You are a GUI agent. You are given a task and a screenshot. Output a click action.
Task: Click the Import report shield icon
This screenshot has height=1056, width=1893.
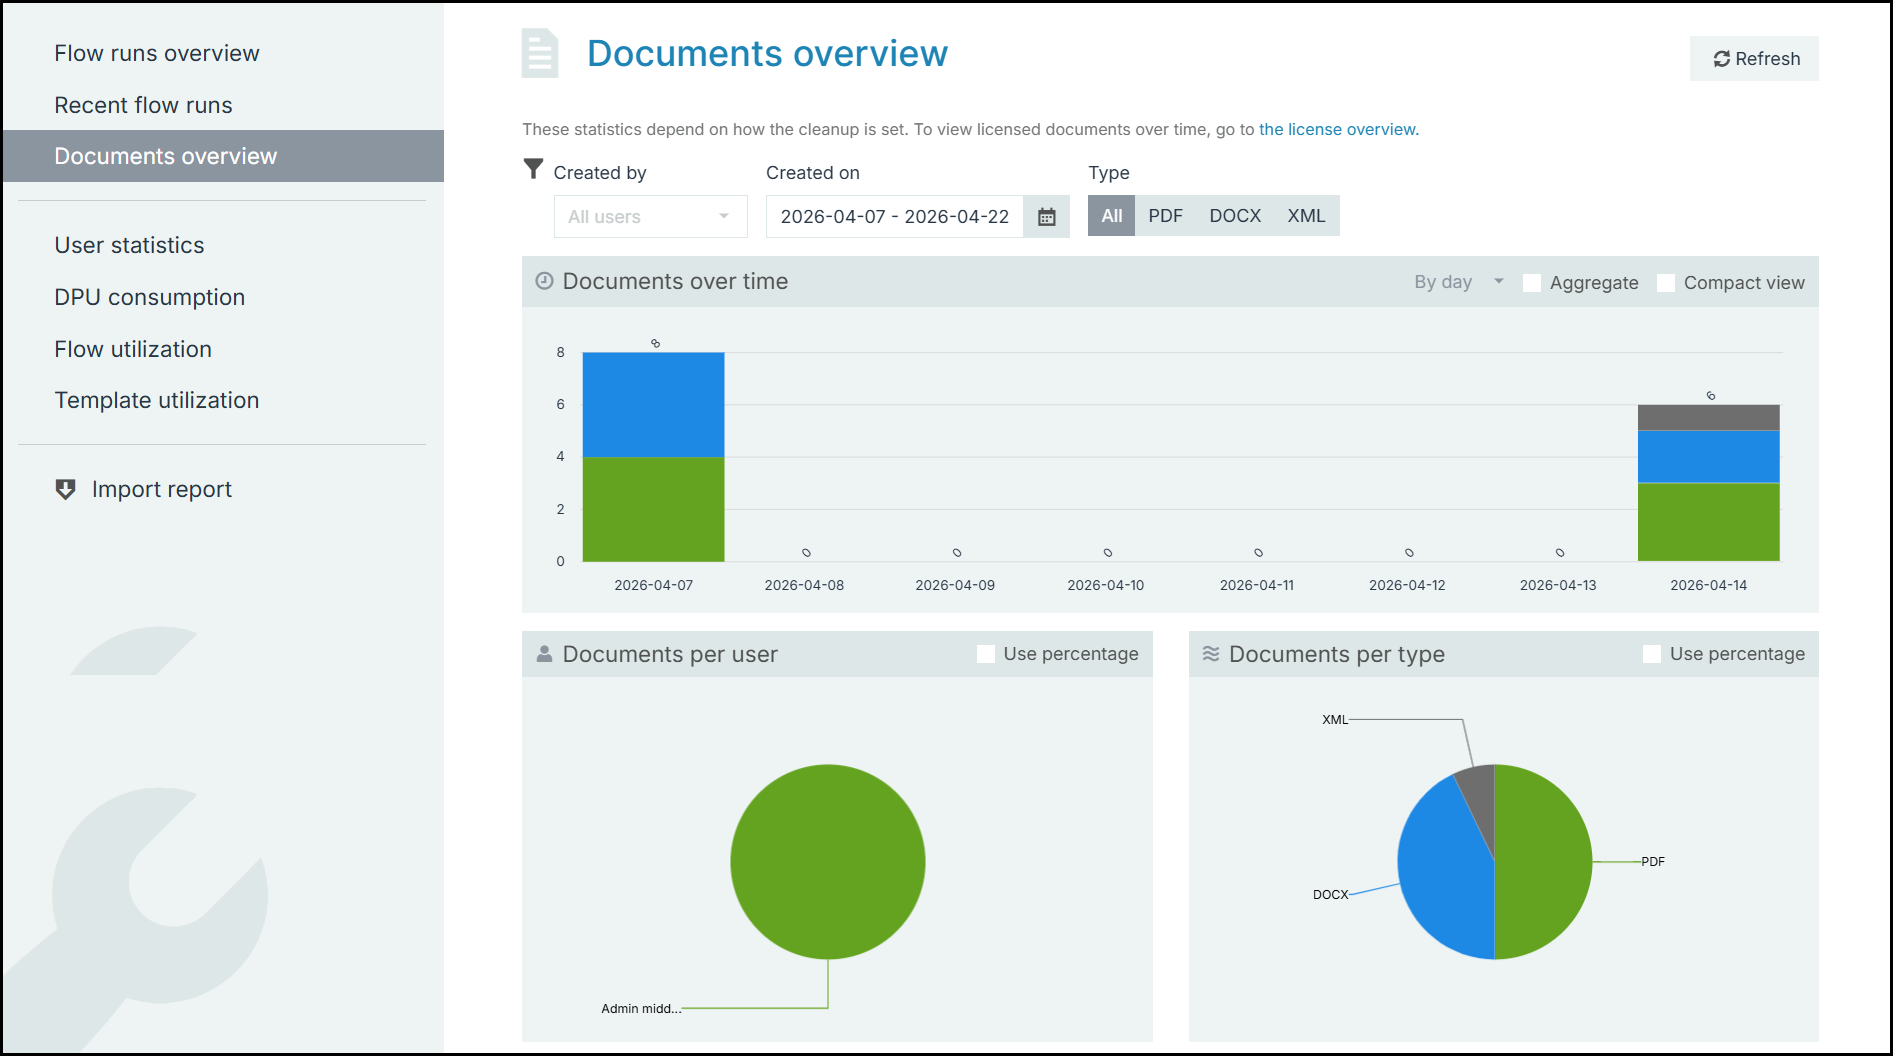65,489
